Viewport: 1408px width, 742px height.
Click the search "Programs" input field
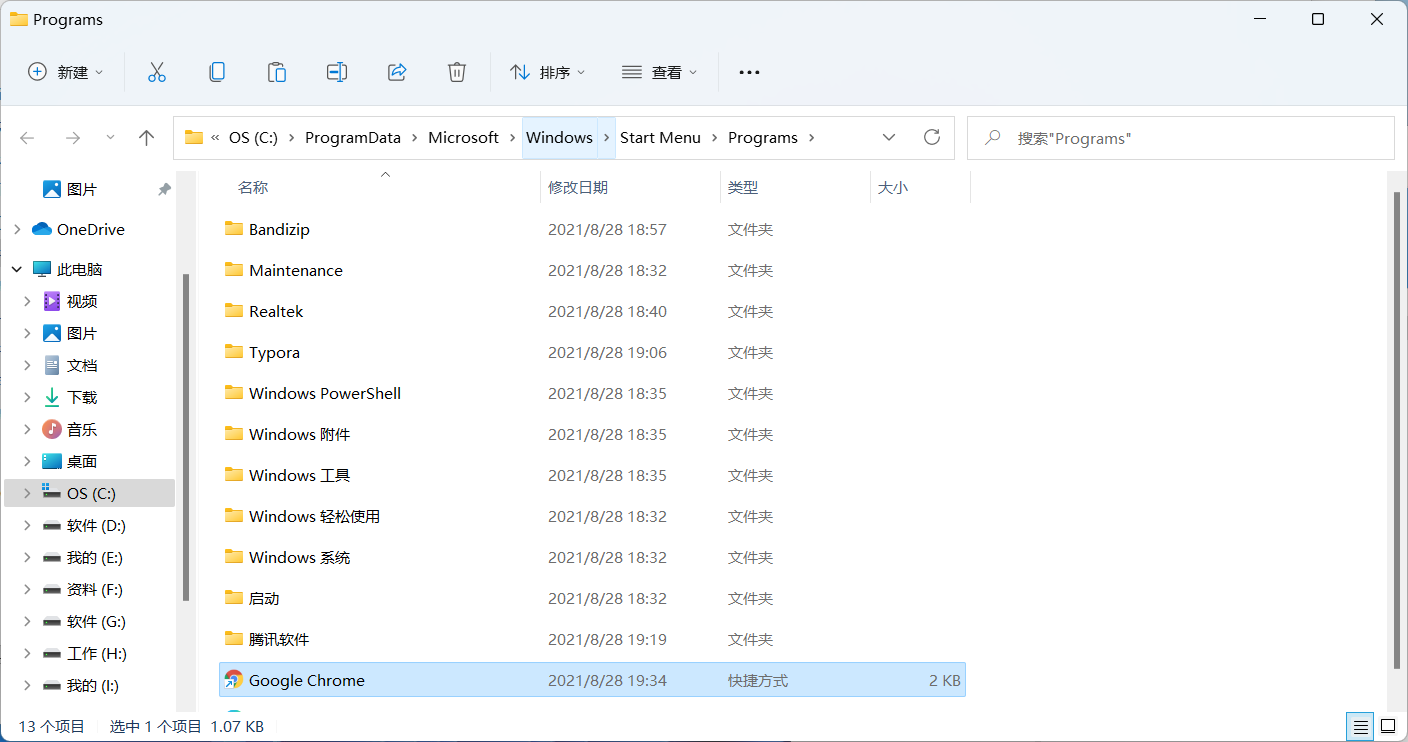(x=1180, y=138)
